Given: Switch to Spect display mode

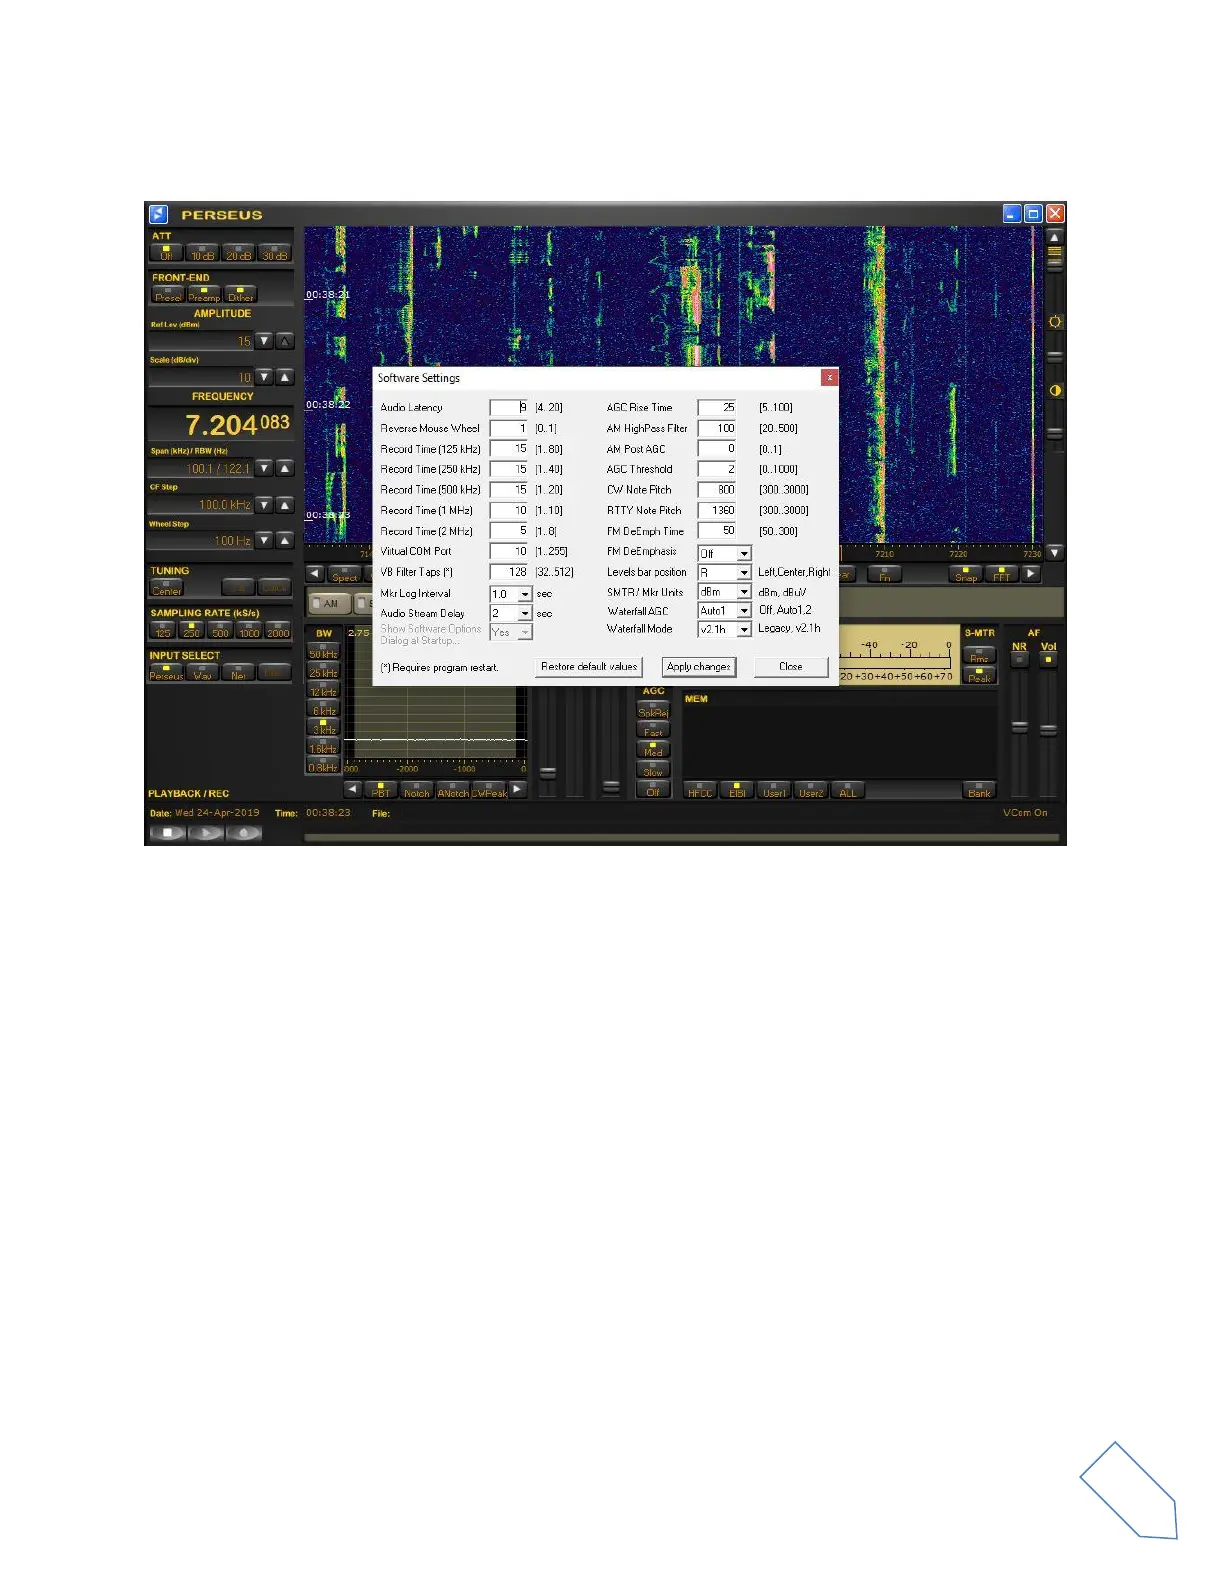Looking at the screenshot, I should tap(345, 574).
